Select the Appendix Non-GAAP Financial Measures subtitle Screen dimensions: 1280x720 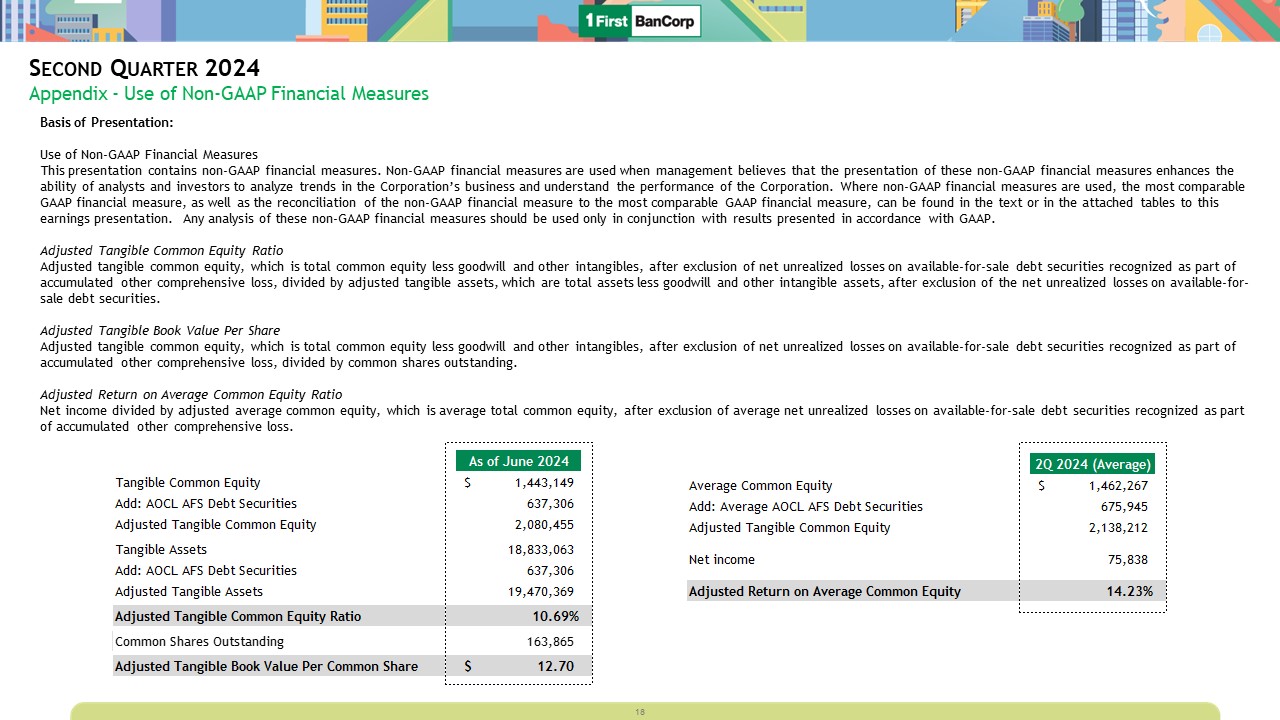click(229, 94)
